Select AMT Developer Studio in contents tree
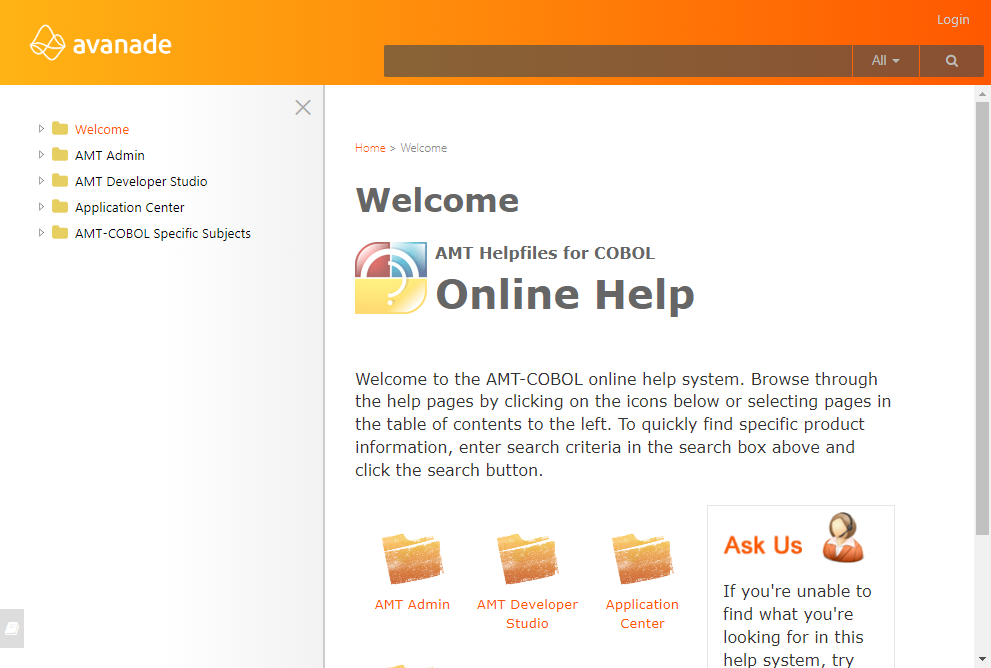Image resolution: width=991 pixels, height=668 pixels. 141,181
